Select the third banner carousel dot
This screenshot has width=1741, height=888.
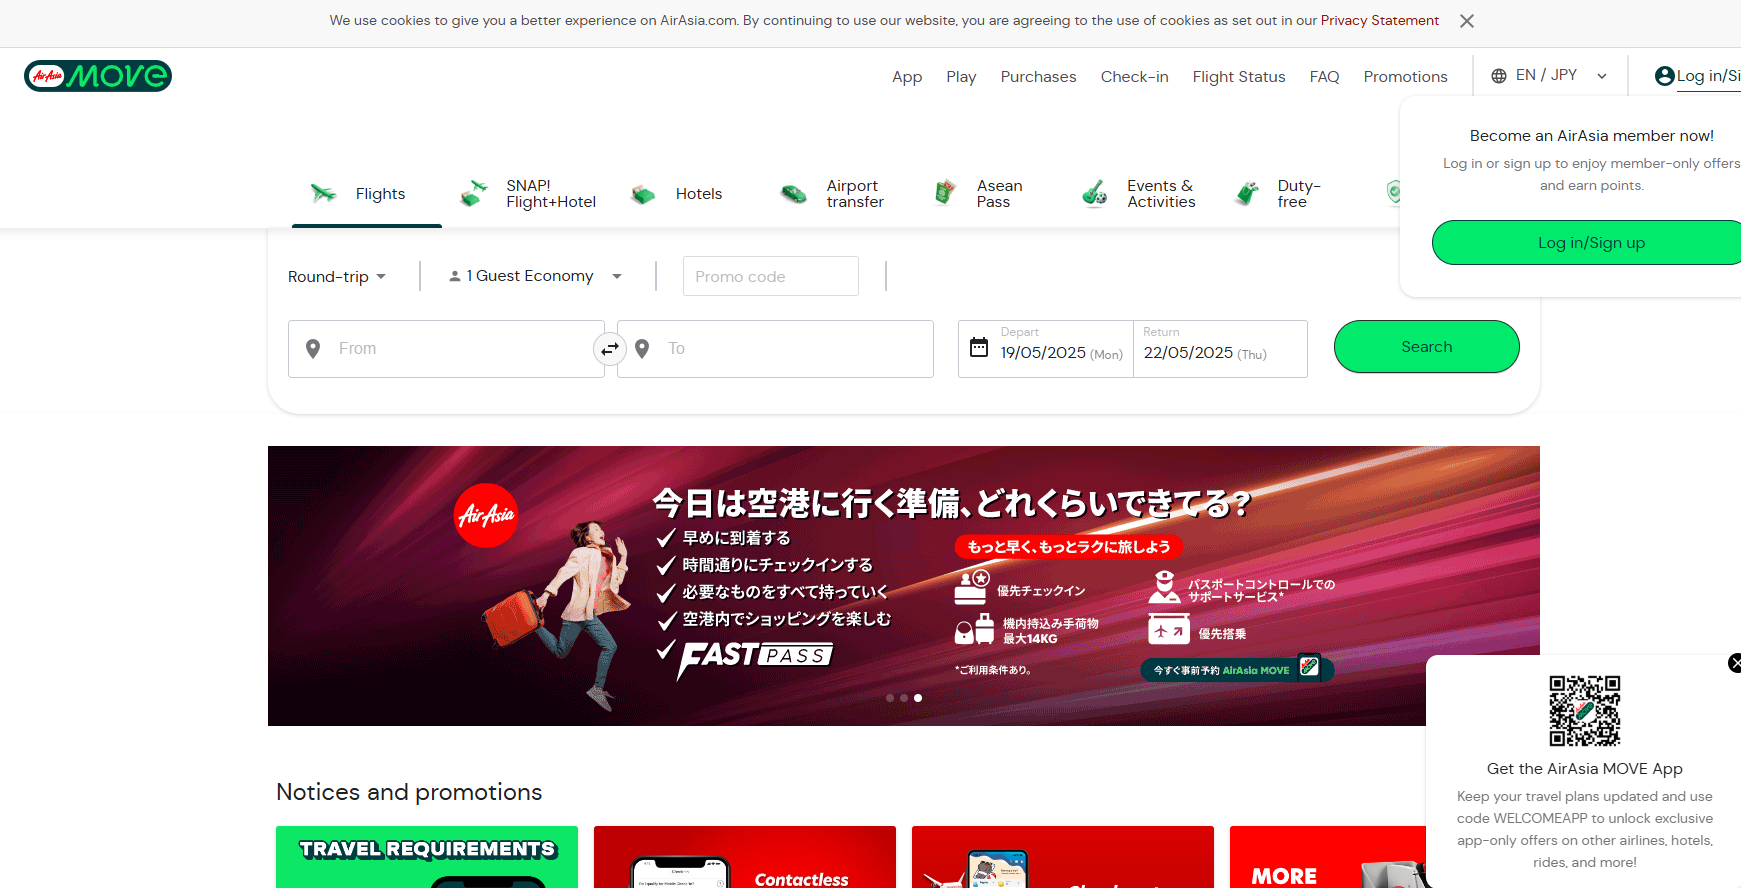pos(918,698)
